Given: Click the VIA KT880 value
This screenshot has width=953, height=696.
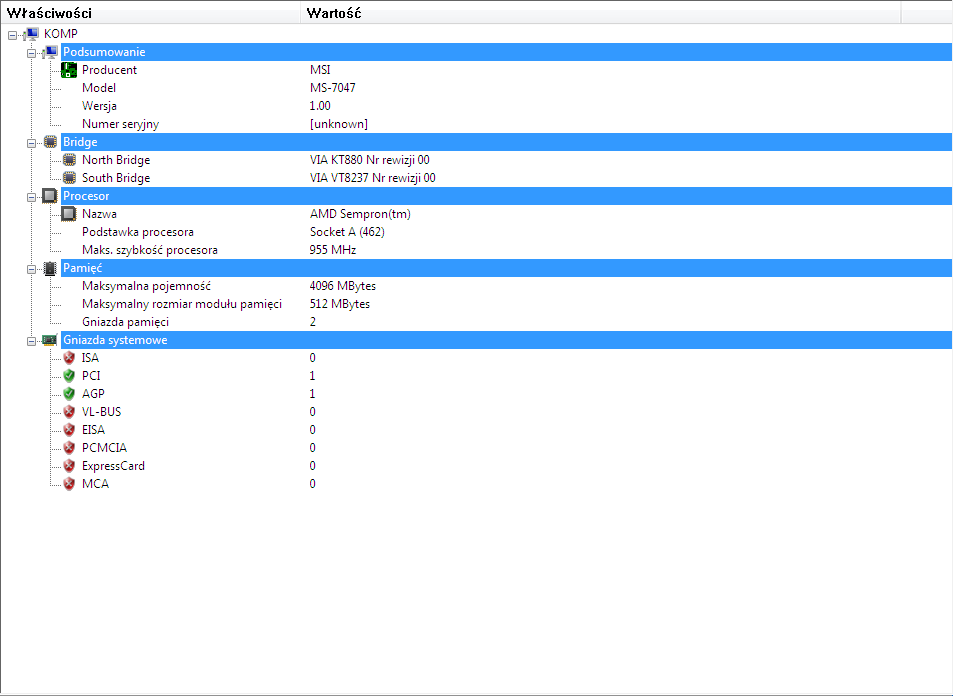Looking at the screenshot, I should 370,160.
